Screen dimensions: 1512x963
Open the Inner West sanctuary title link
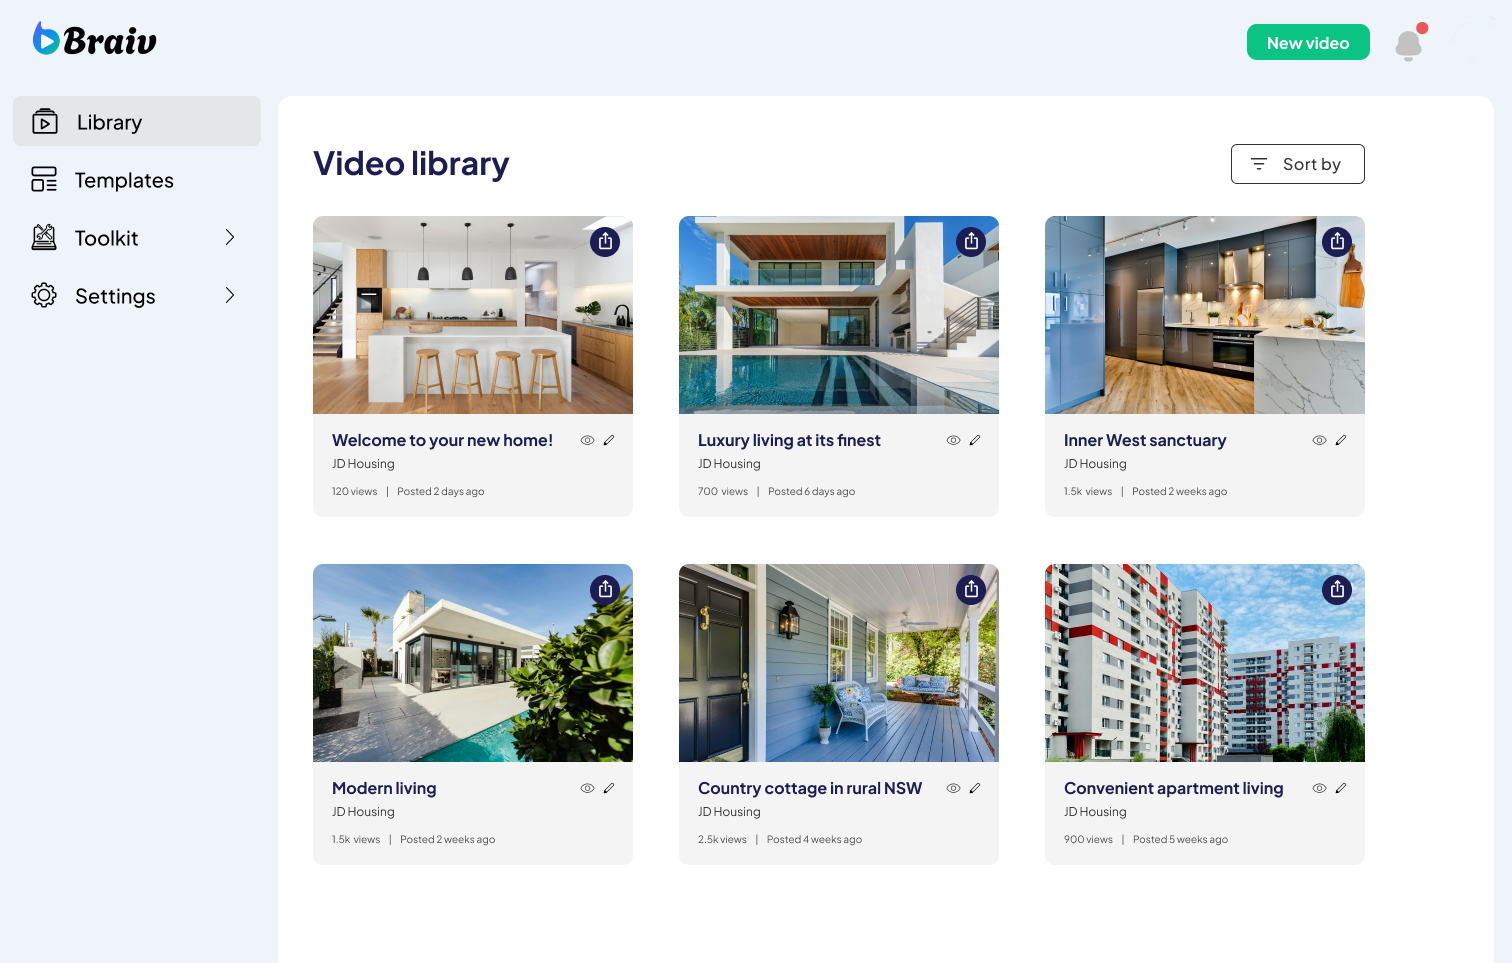(1145, 440)
